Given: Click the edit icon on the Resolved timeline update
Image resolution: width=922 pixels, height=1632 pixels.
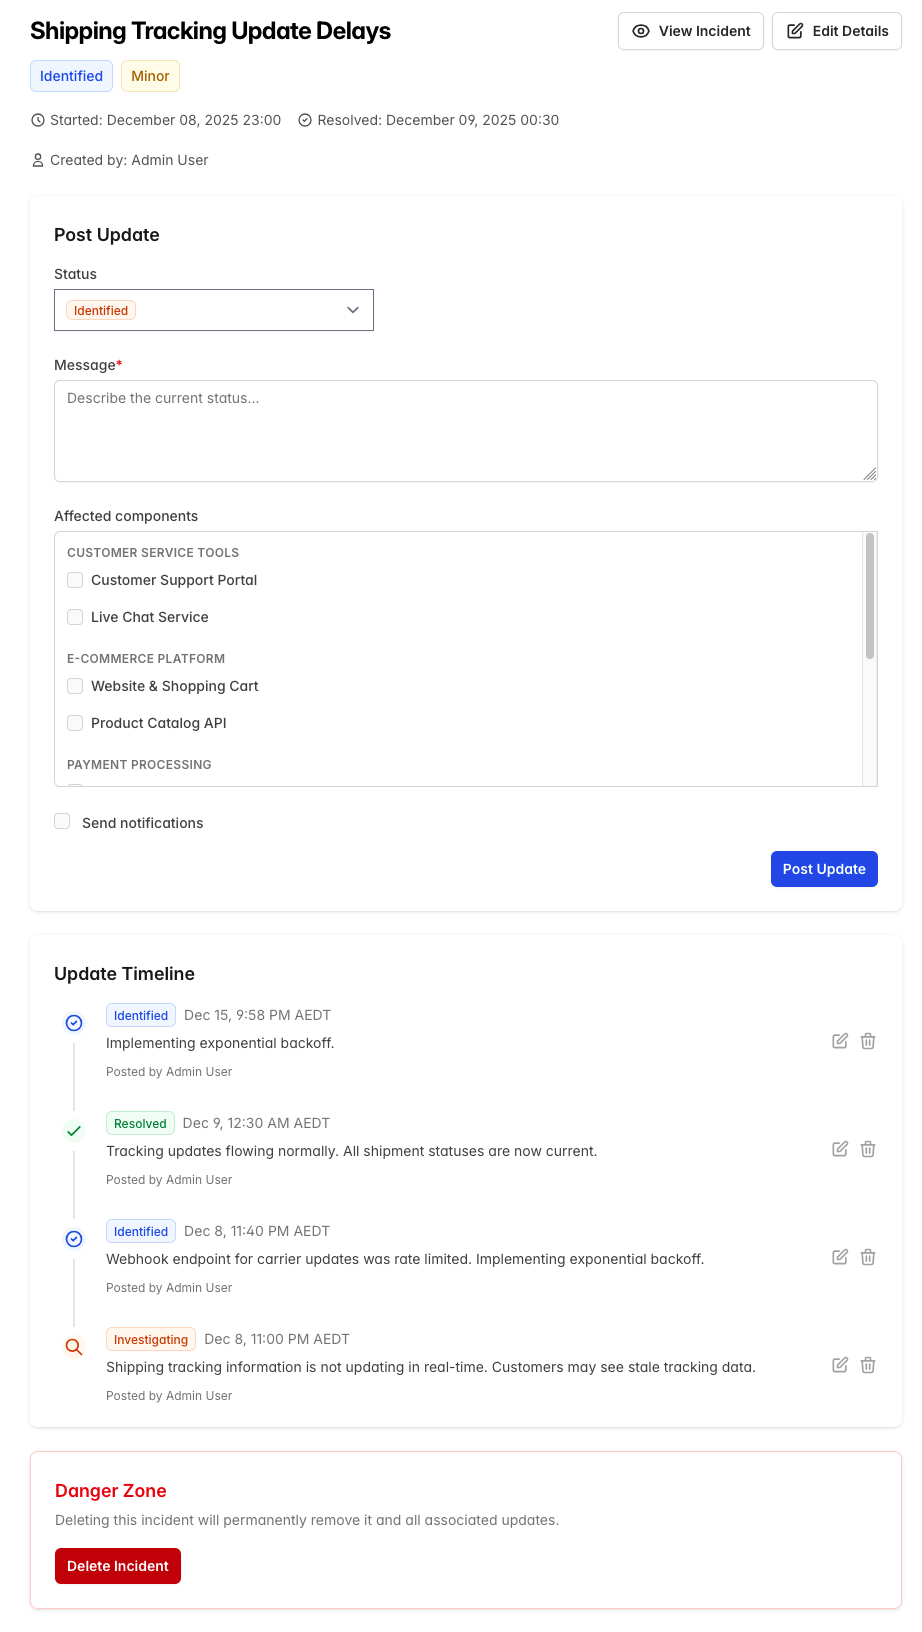Looking at the screenshot, I should click(x=840, y=1148).
